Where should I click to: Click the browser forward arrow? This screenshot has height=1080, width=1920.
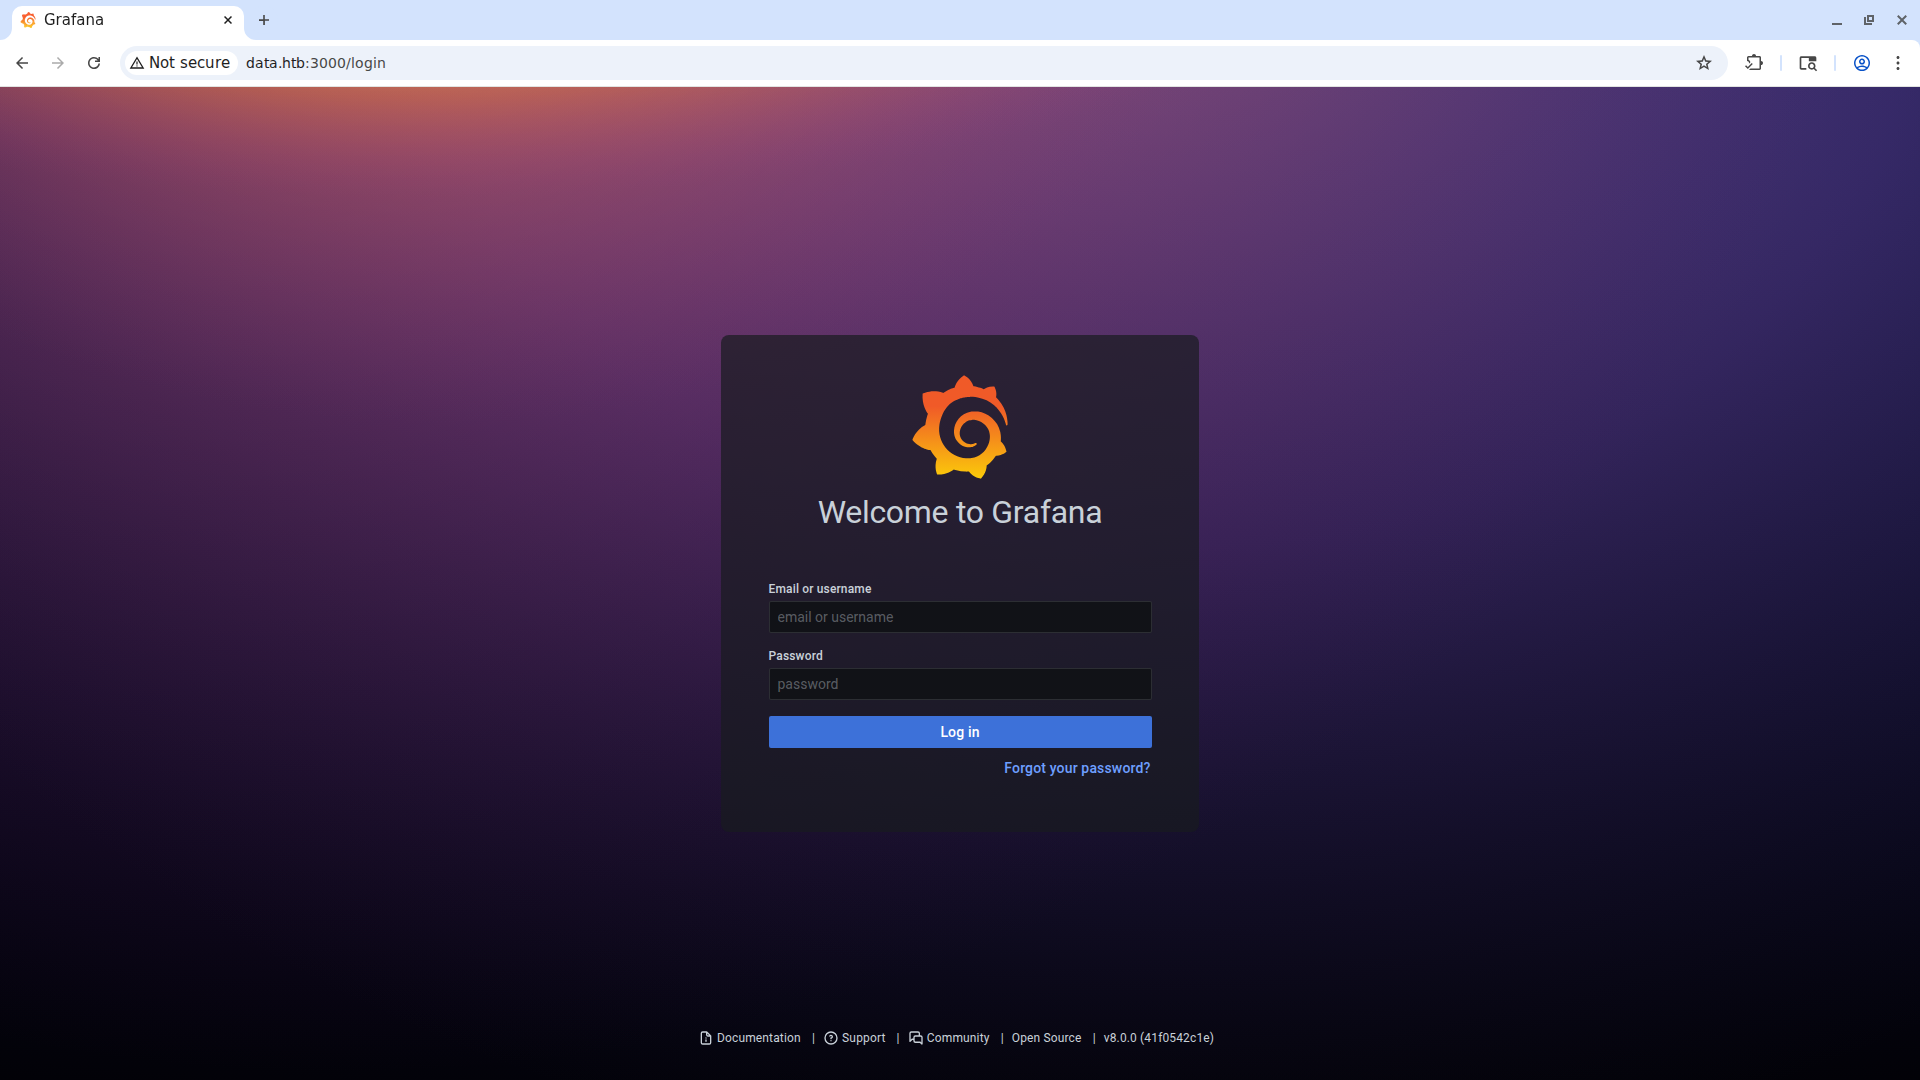point(58,63)
